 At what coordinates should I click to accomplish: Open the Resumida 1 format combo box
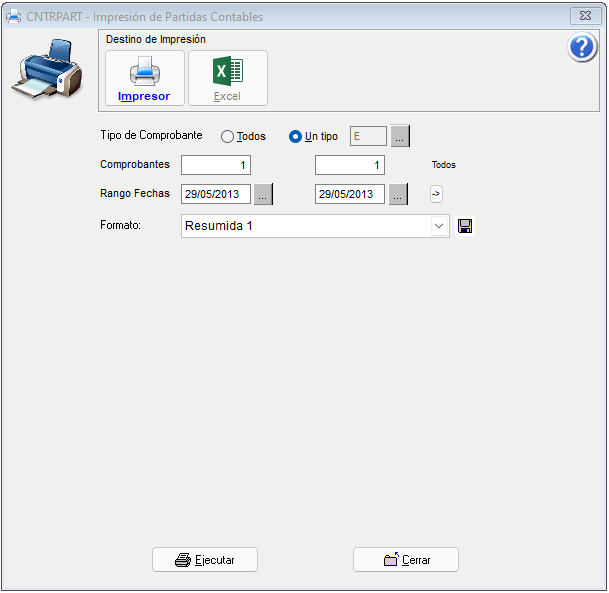[x=315, y=226]
